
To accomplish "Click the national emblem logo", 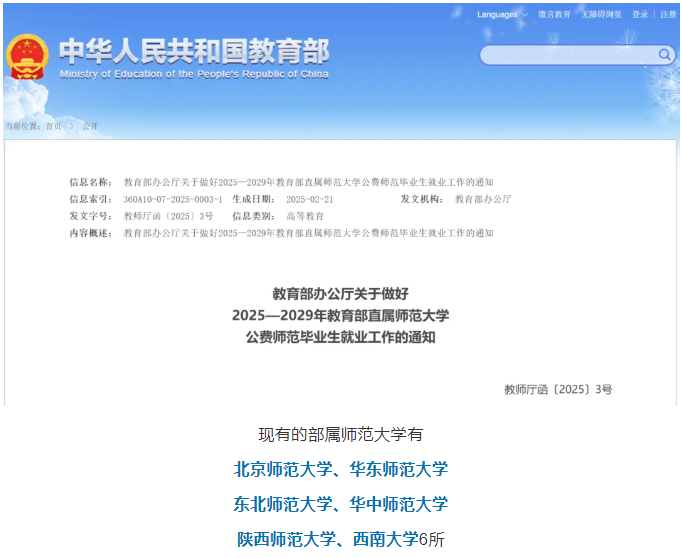I will pos(27,56).
